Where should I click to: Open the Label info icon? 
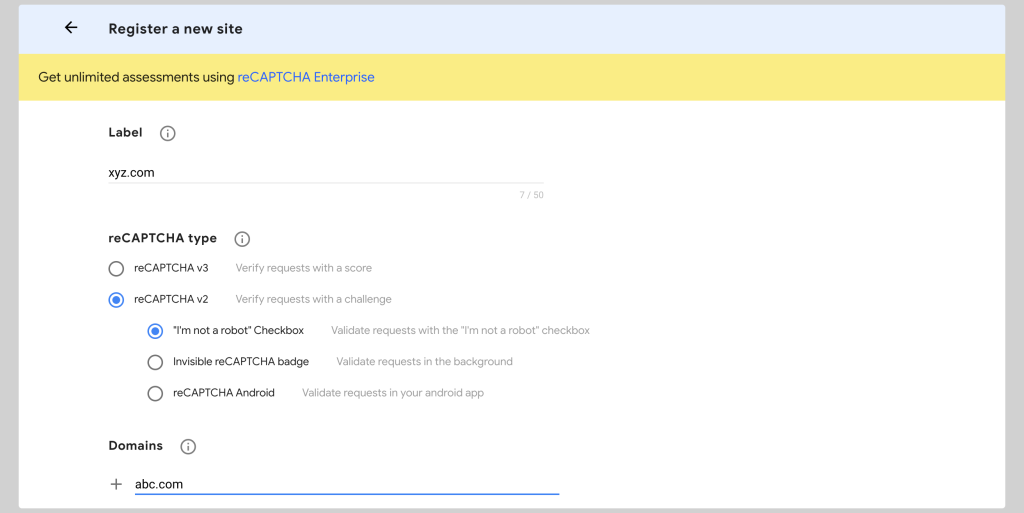point(168,133)
